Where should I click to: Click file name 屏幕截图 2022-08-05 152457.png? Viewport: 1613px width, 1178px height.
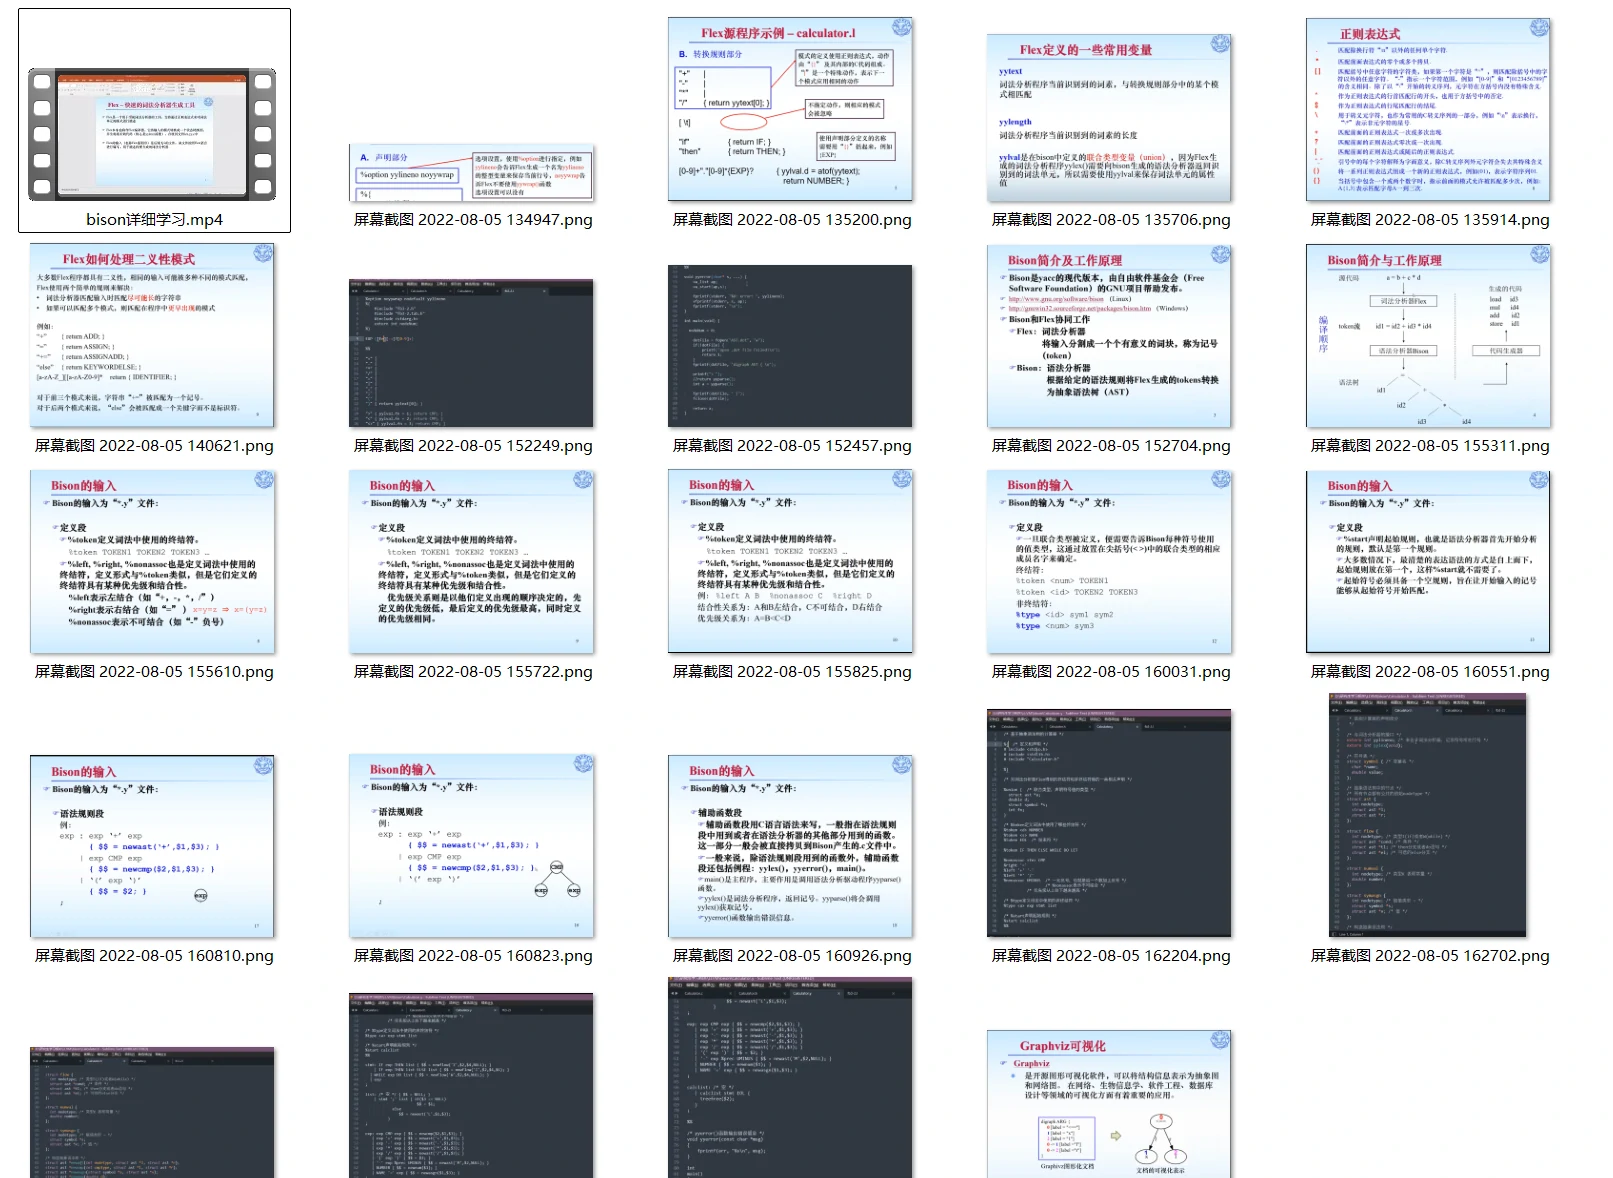tap(792, 446)
